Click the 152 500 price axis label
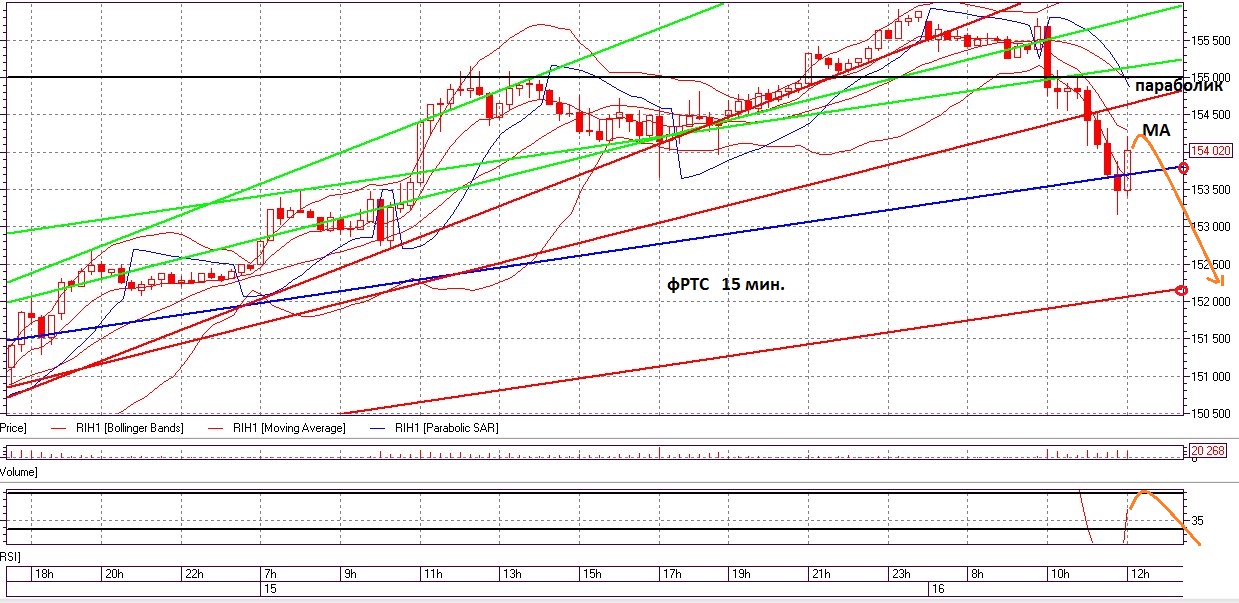Image resolution: width=1239 pixels, height=603 pixels. click(x=1209, y=265)
